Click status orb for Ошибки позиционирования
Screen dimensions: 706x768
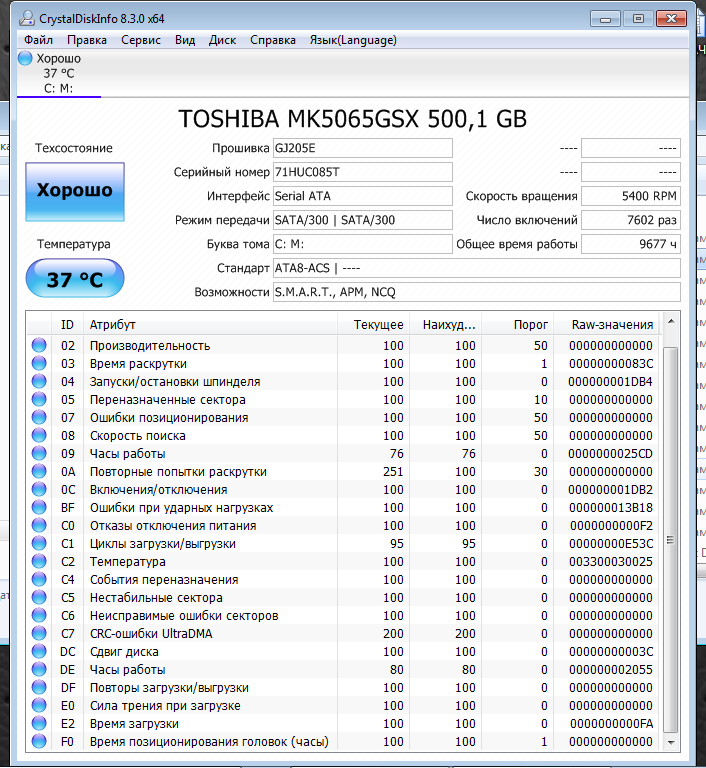pyautogui.click(x=39, y=417)
